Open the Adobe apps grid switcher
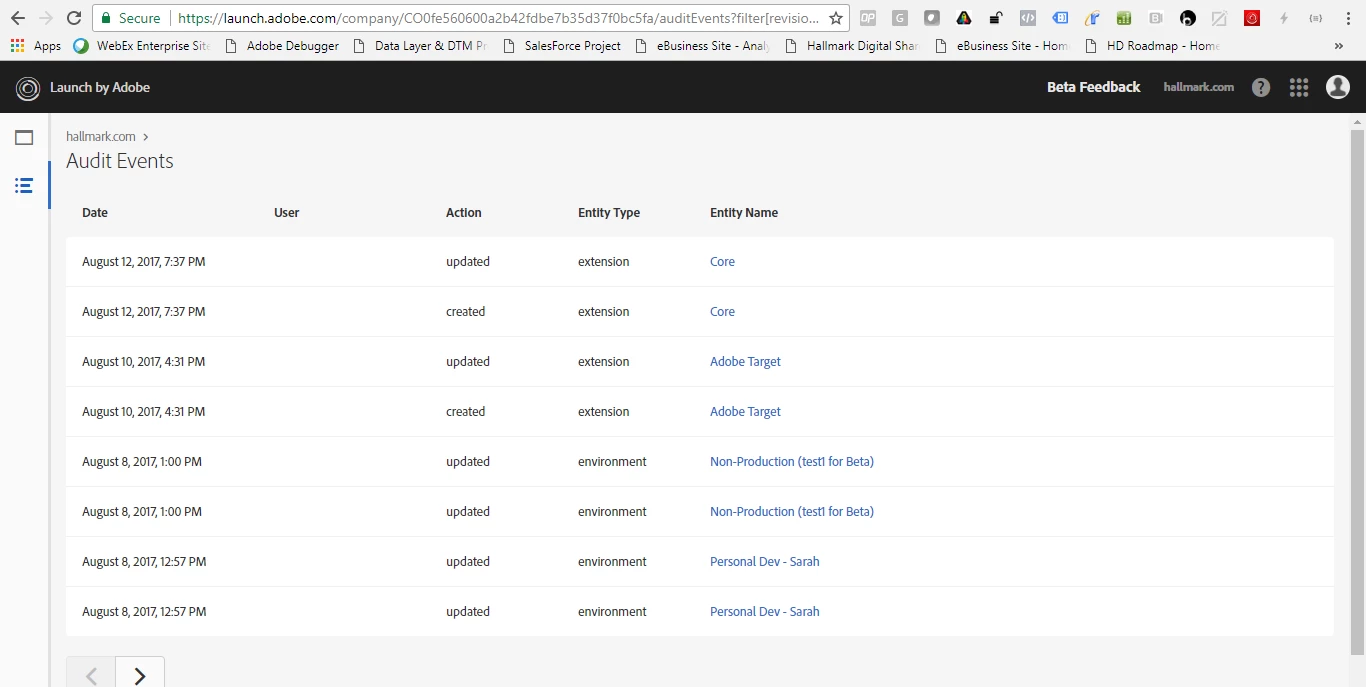 point(1299,88)
